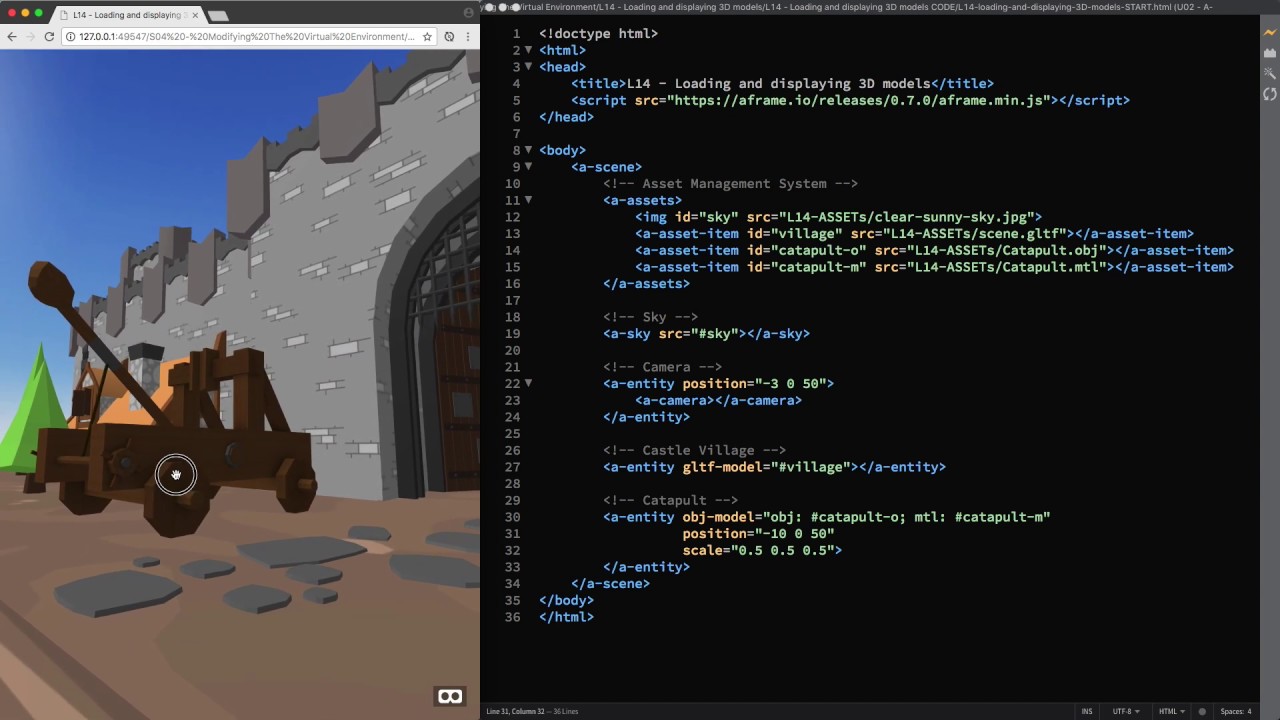
Task: Collapse the html tag at line 2
Action: coord(528,50)
